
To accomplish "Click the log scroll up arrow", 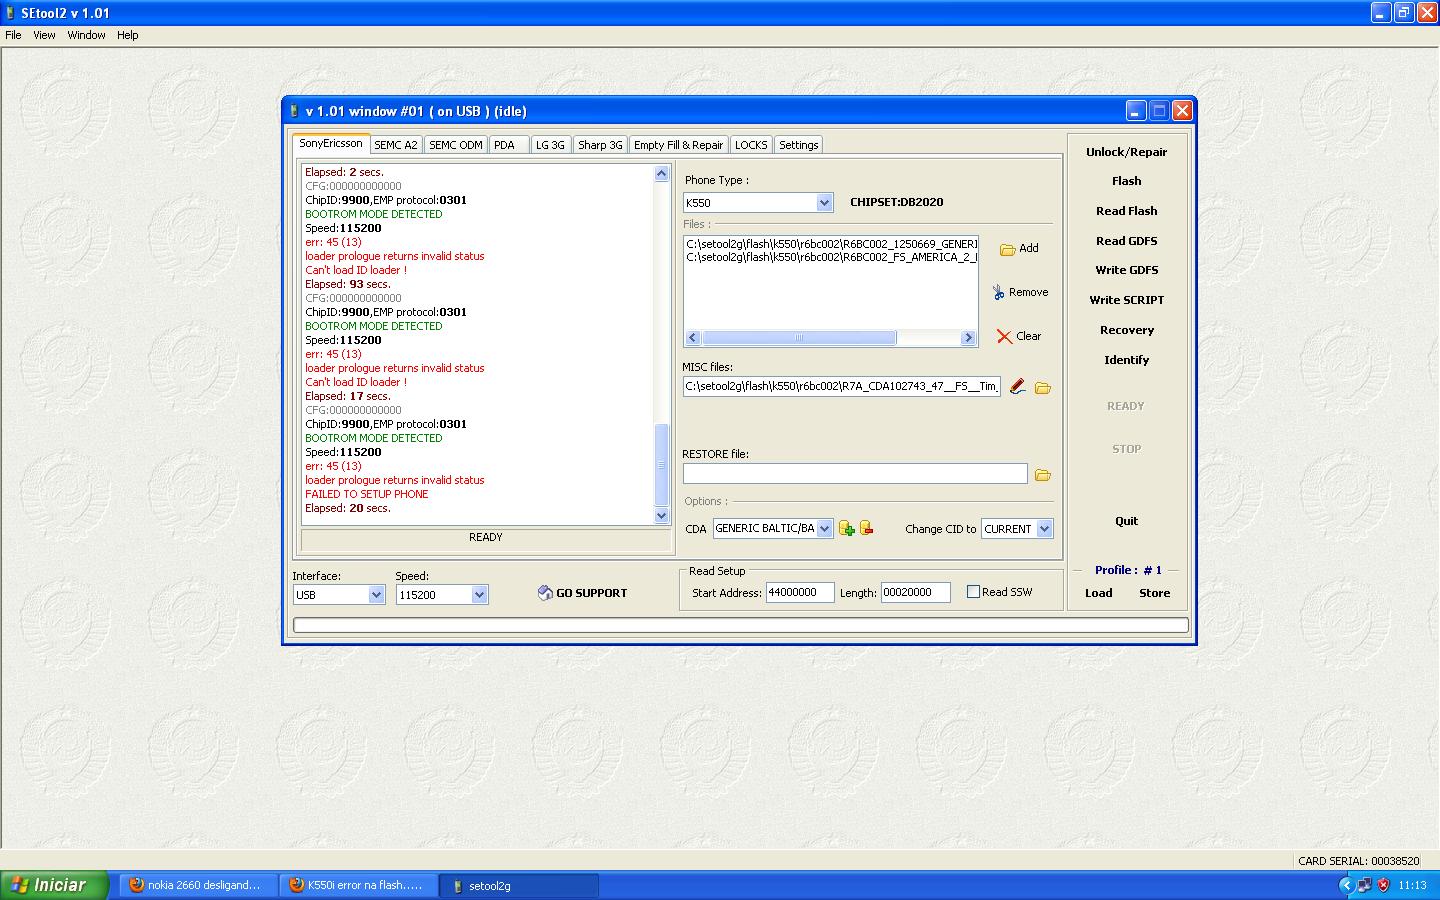I will [661, 174].
